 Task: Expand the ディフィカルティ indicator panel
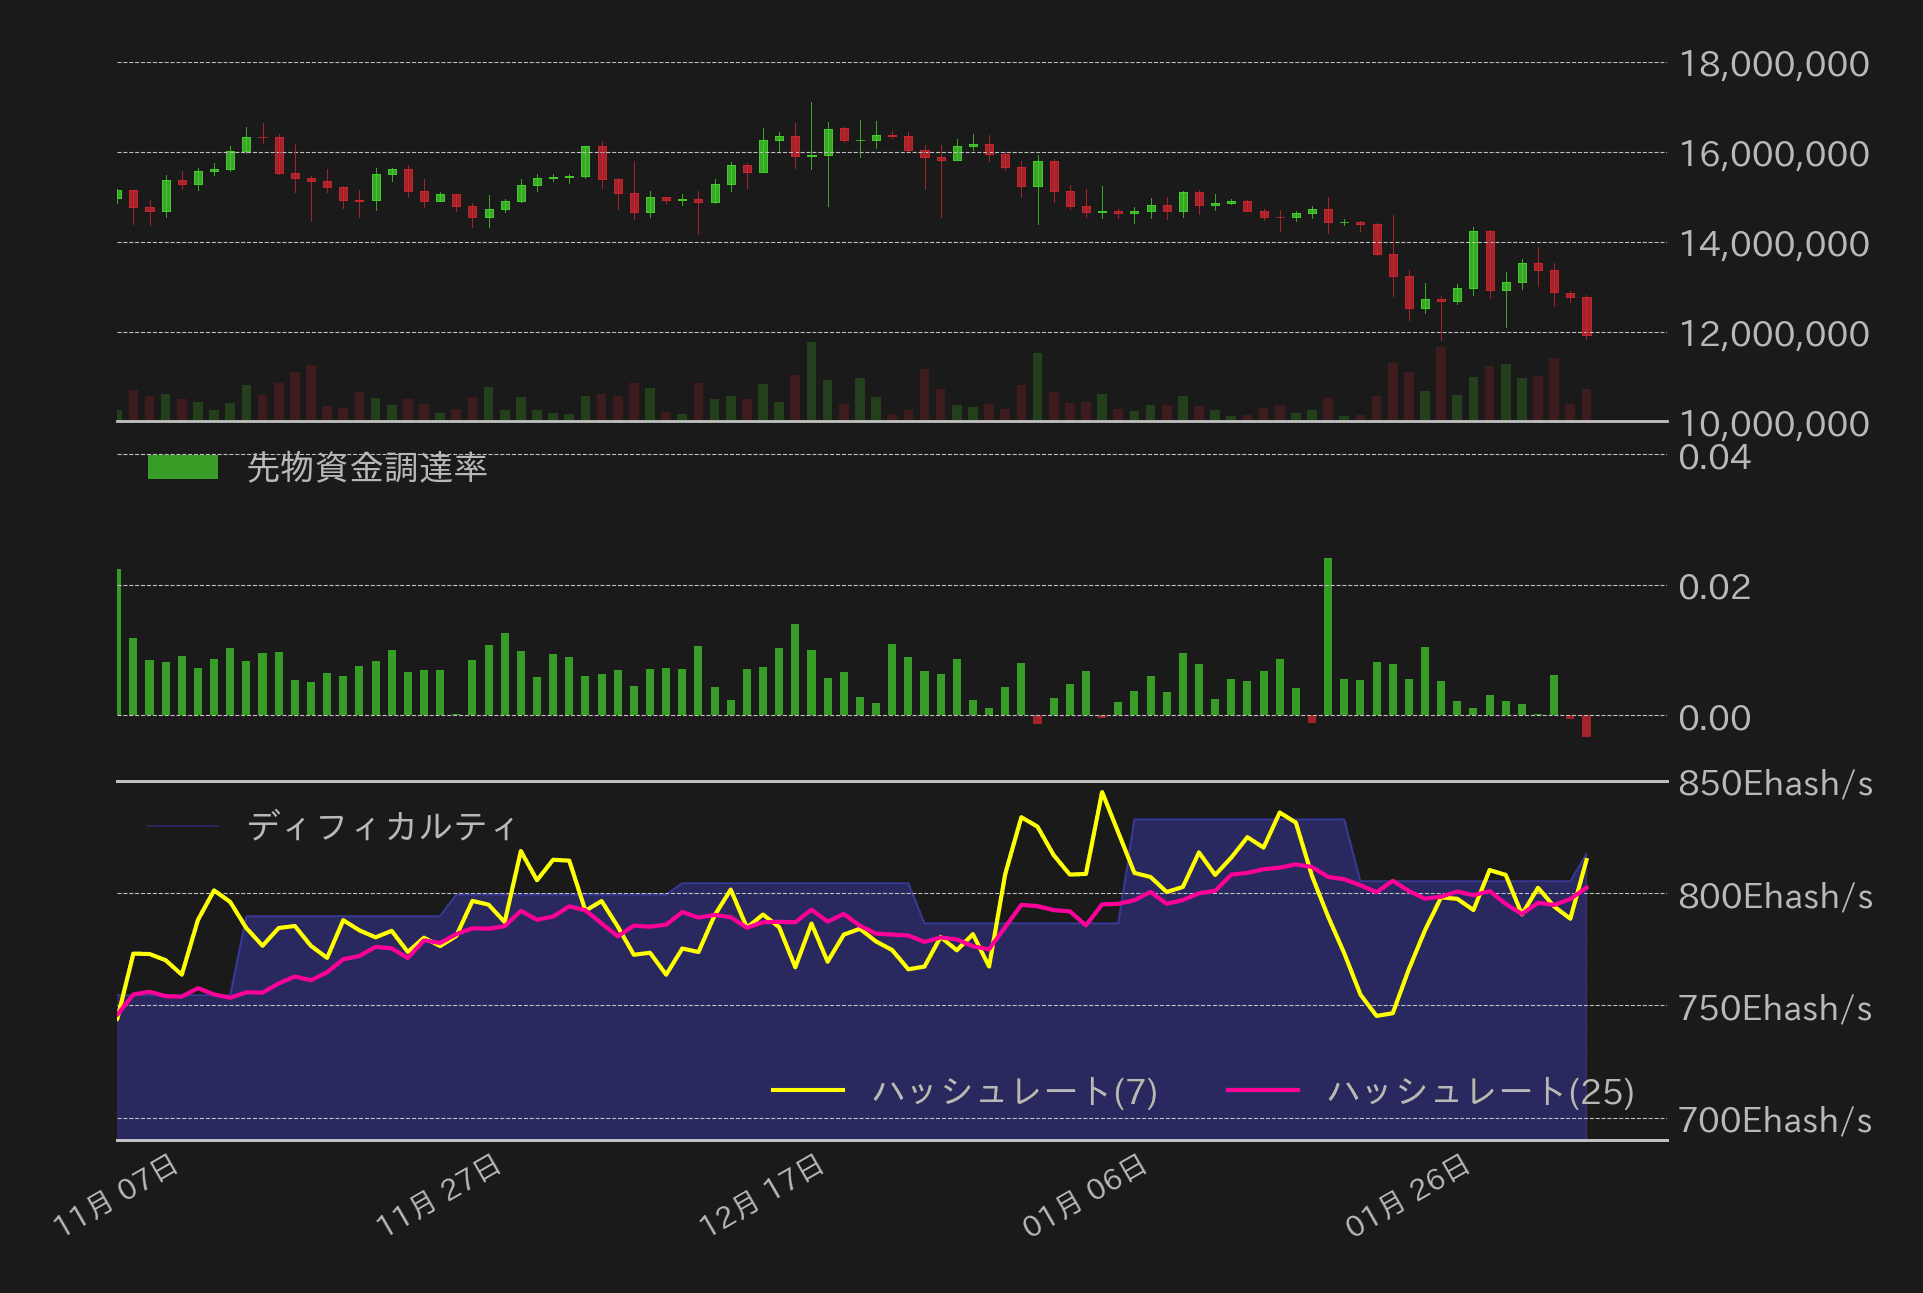(383, 825)
